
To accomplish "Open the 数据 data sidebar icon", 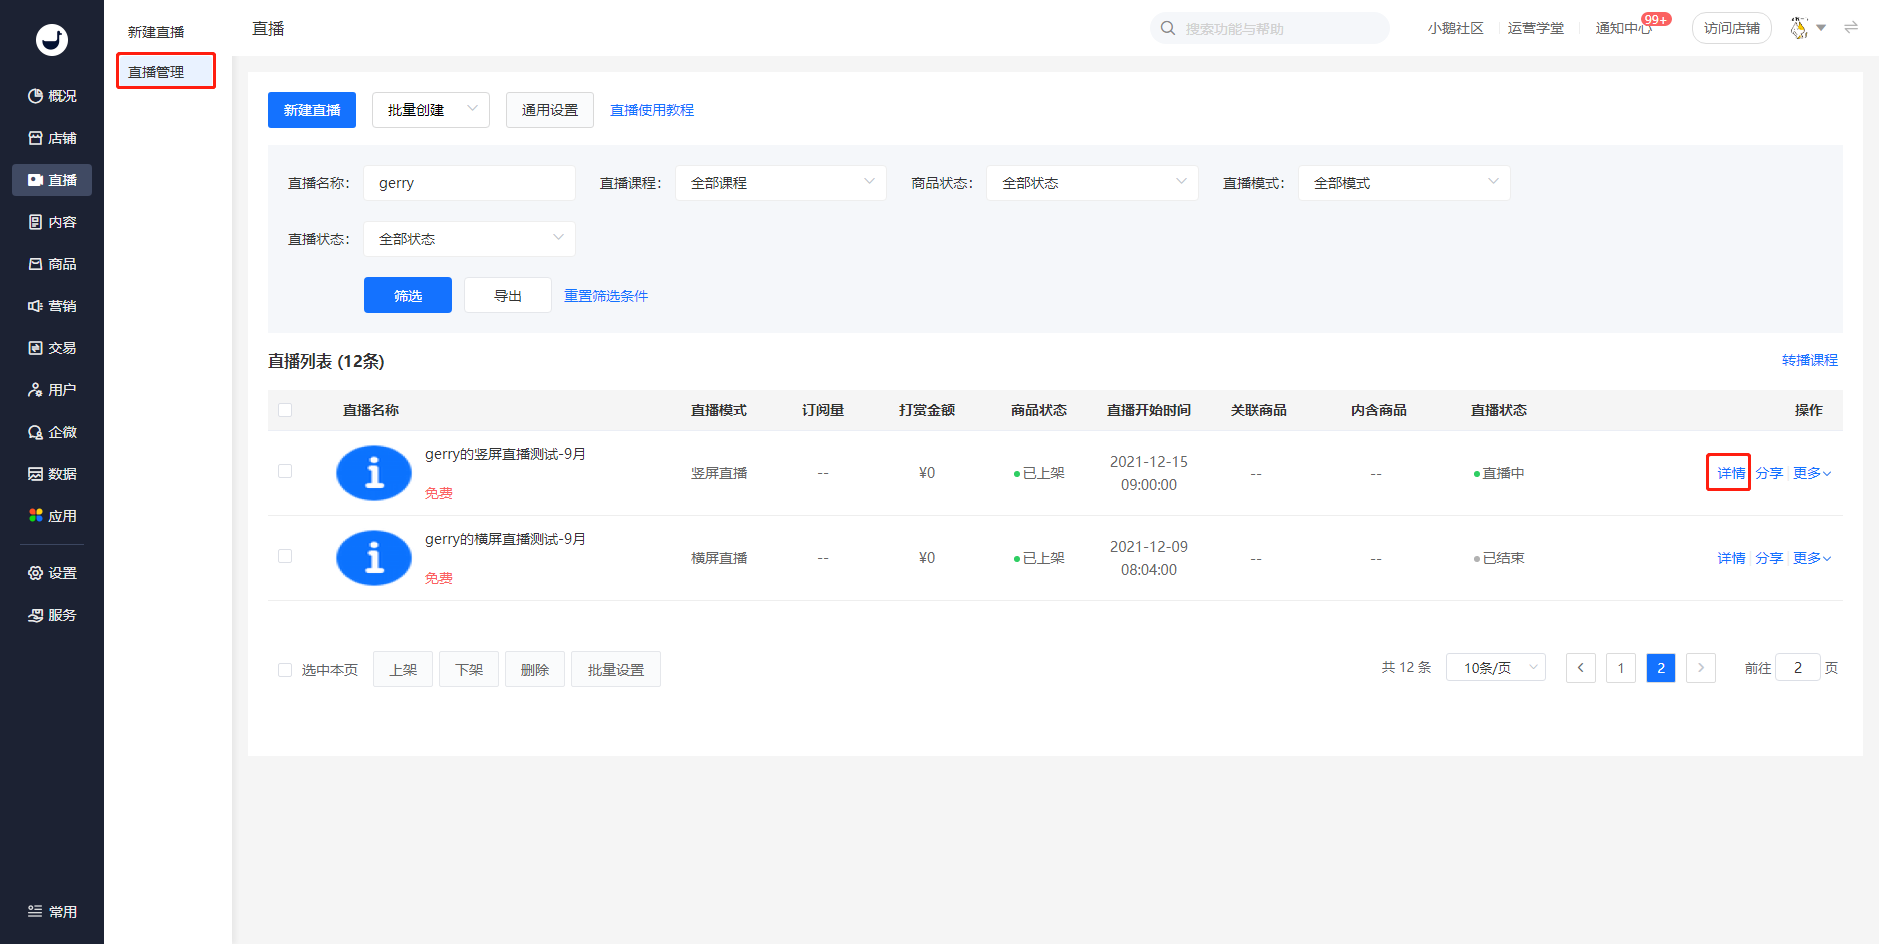I will (36, 474).
